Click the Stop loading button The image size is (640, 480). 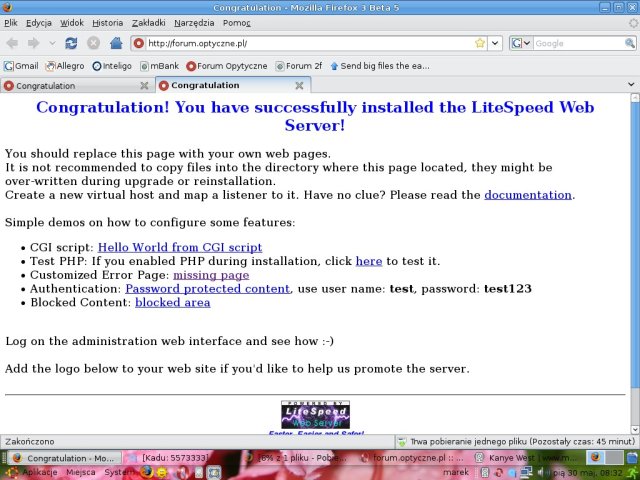tap(93, 43)
